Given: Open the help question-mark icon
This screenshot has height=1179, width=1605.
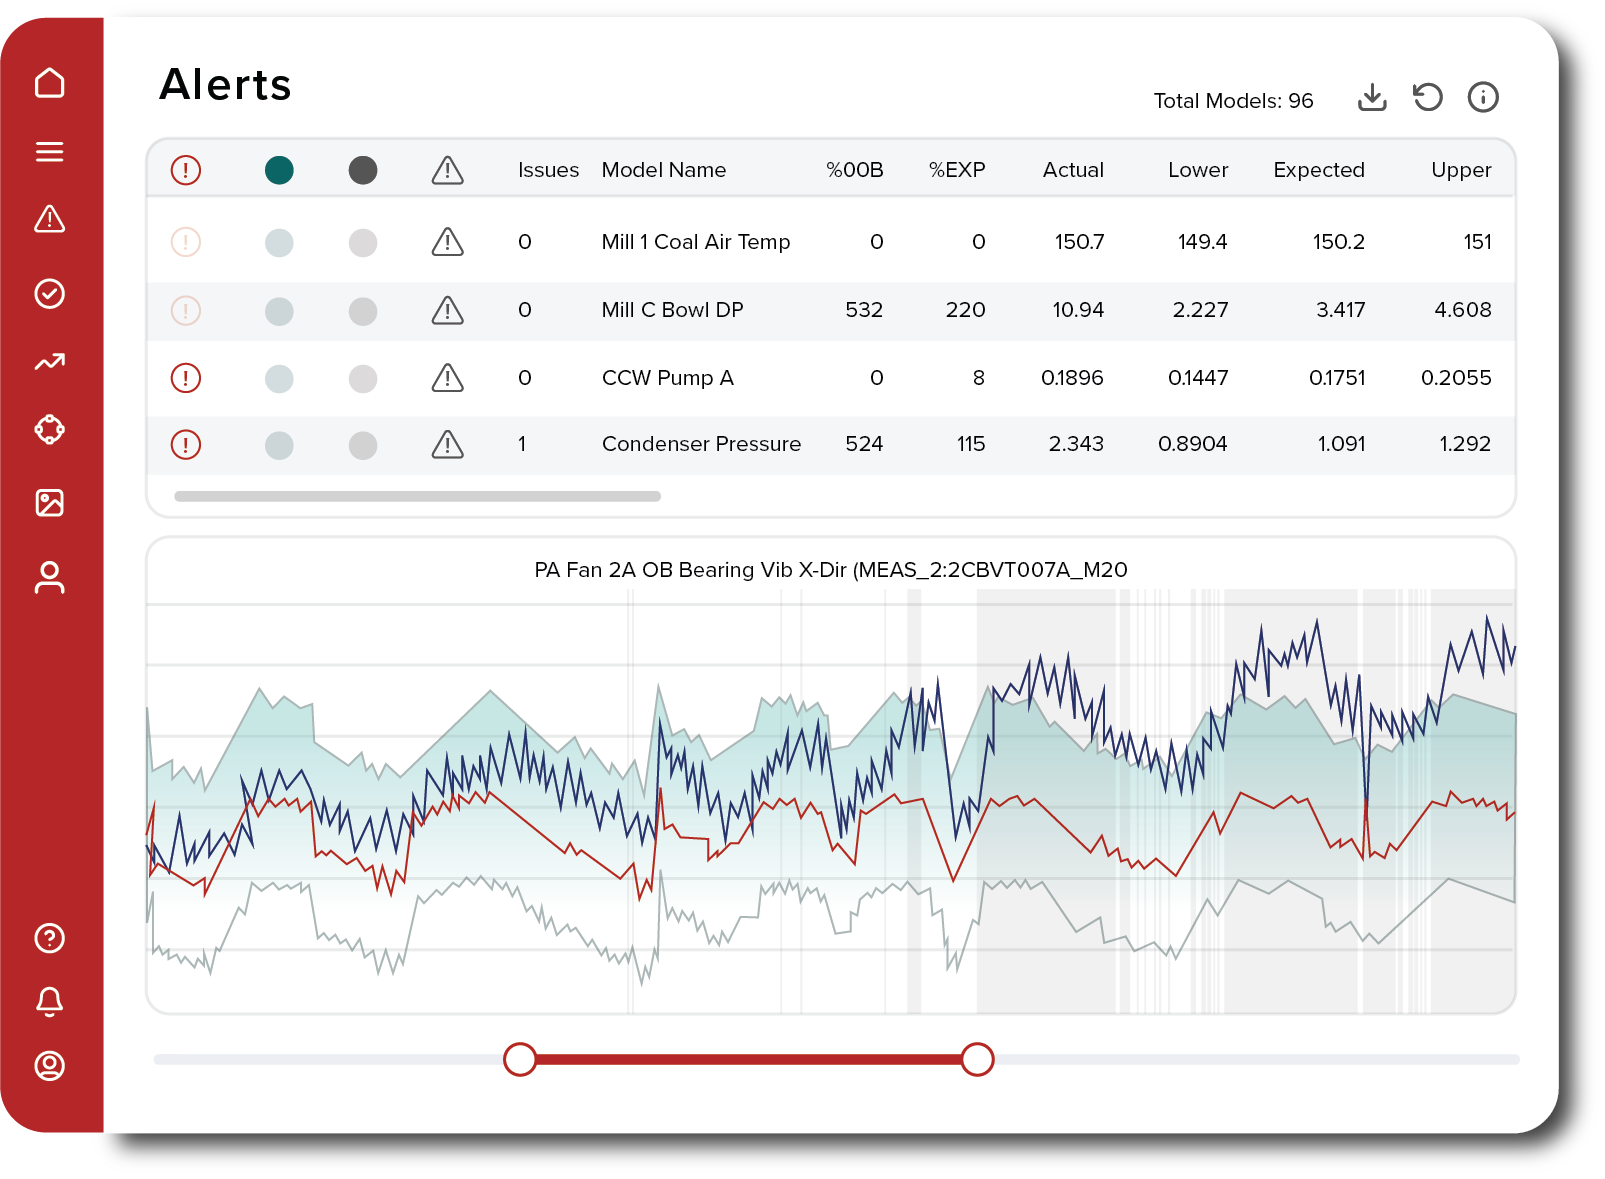Looking at the screenshot, I should (x=50, y=939).
